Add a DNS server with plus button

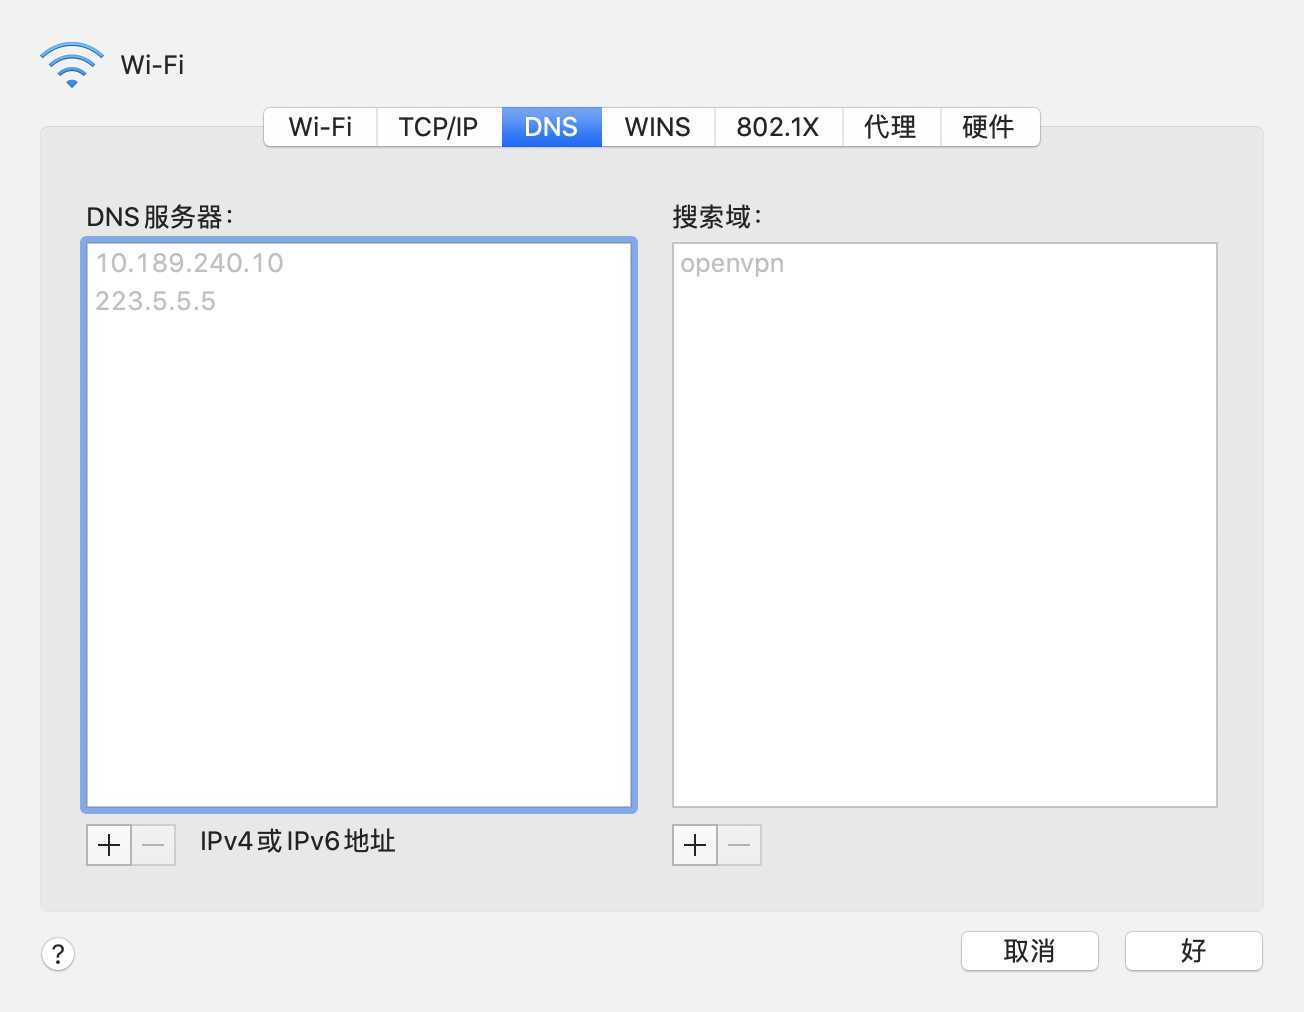109,845
